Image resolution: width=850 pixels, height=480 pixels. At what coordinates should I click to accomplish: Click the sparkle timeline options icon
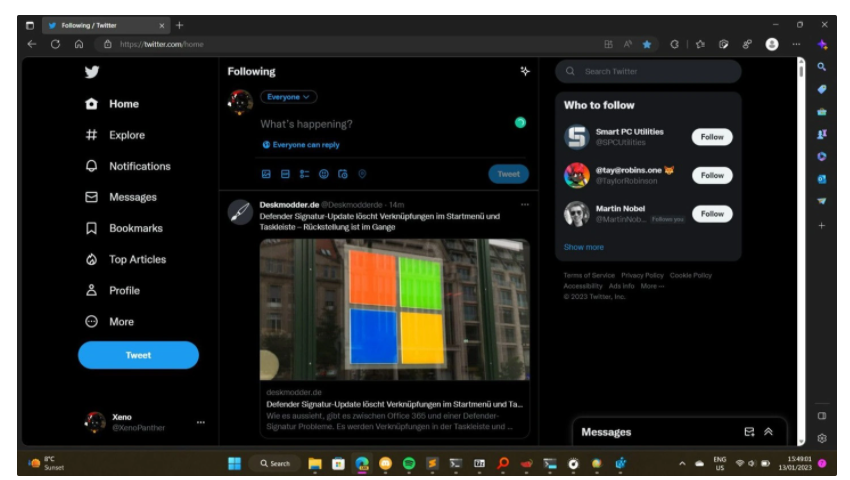[525, 71]
